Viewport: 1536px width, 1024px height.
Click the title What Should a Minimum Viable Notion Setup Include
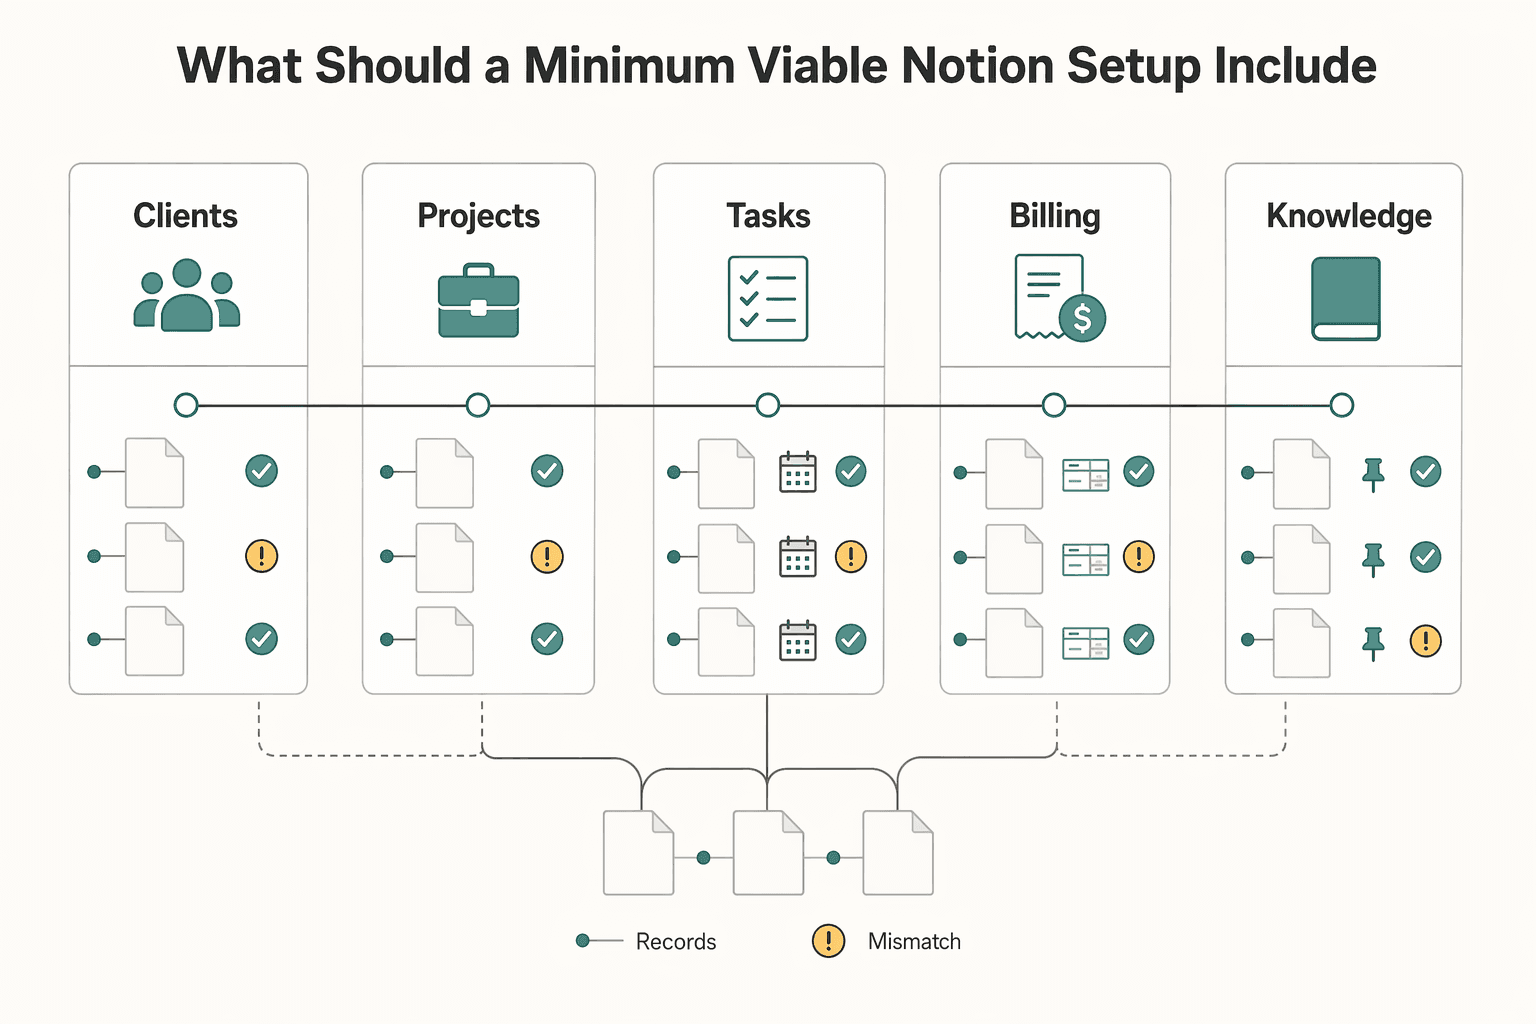click(x=777, y=66)
